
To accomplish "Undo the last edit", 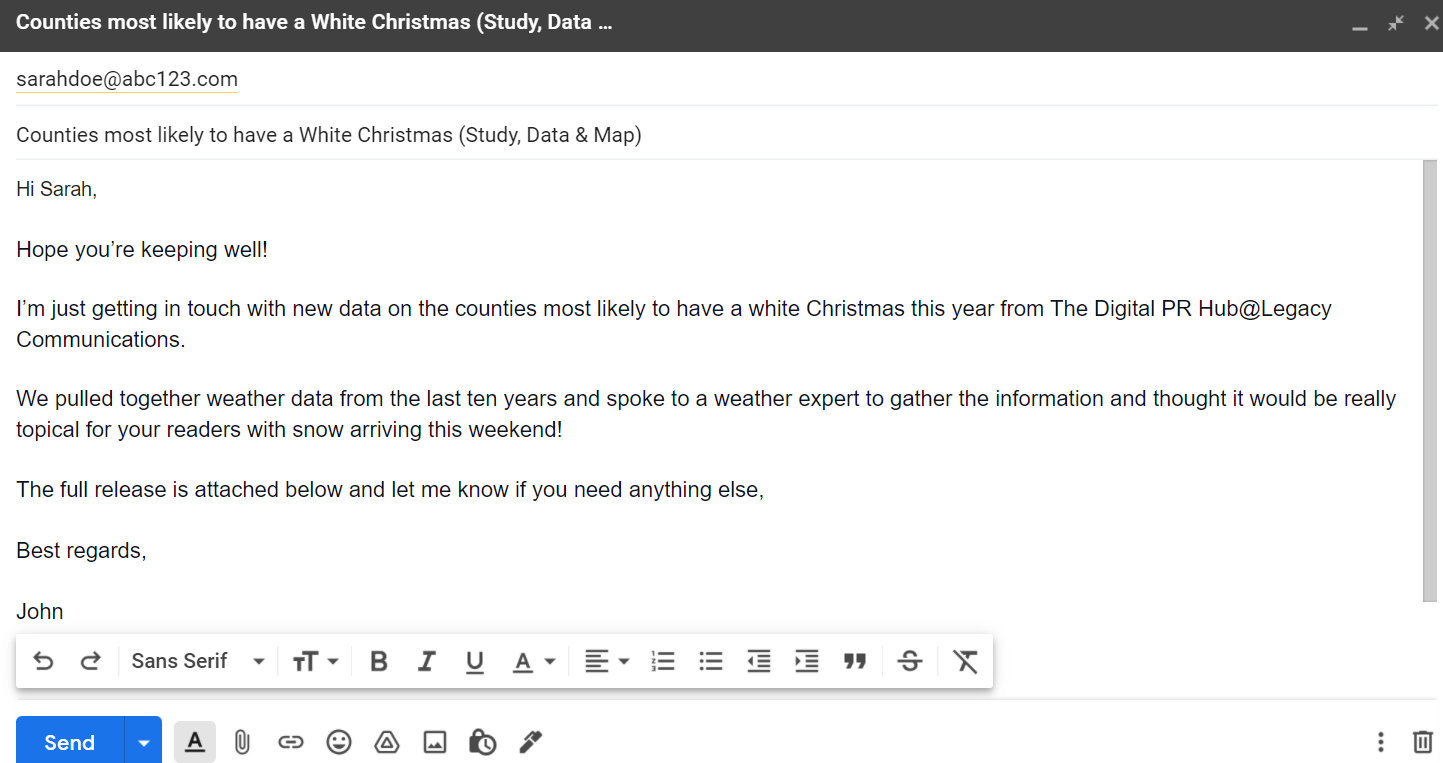I will pyautogui.click(x=43, y=661).
